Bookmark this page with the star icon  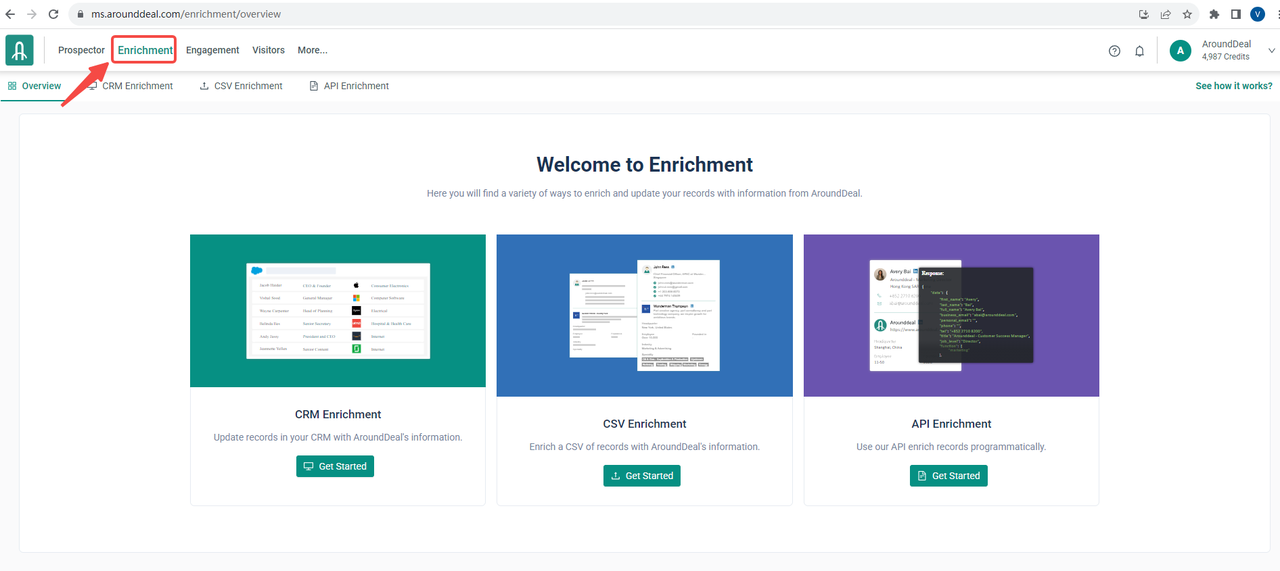click(1187, 14)
